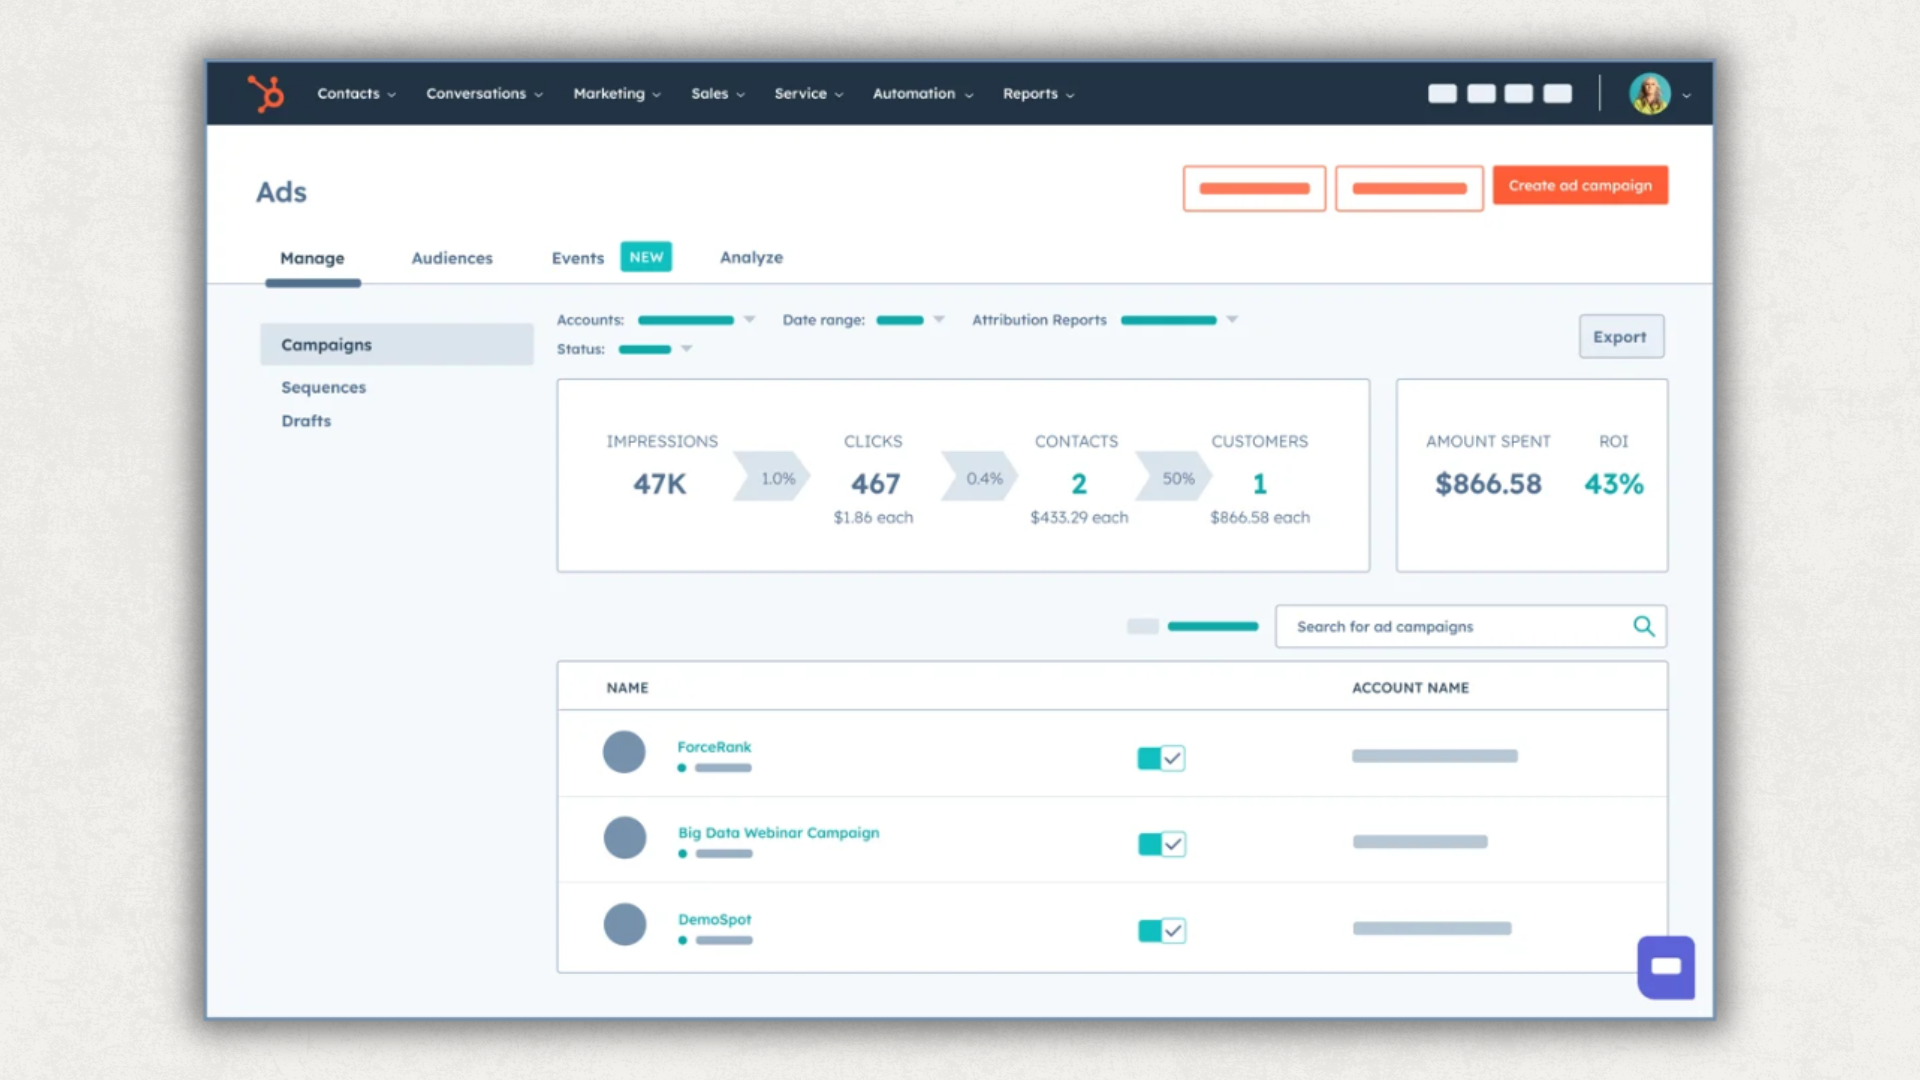
Task: Click the teal bar left of search
Action: (1213, 626)
